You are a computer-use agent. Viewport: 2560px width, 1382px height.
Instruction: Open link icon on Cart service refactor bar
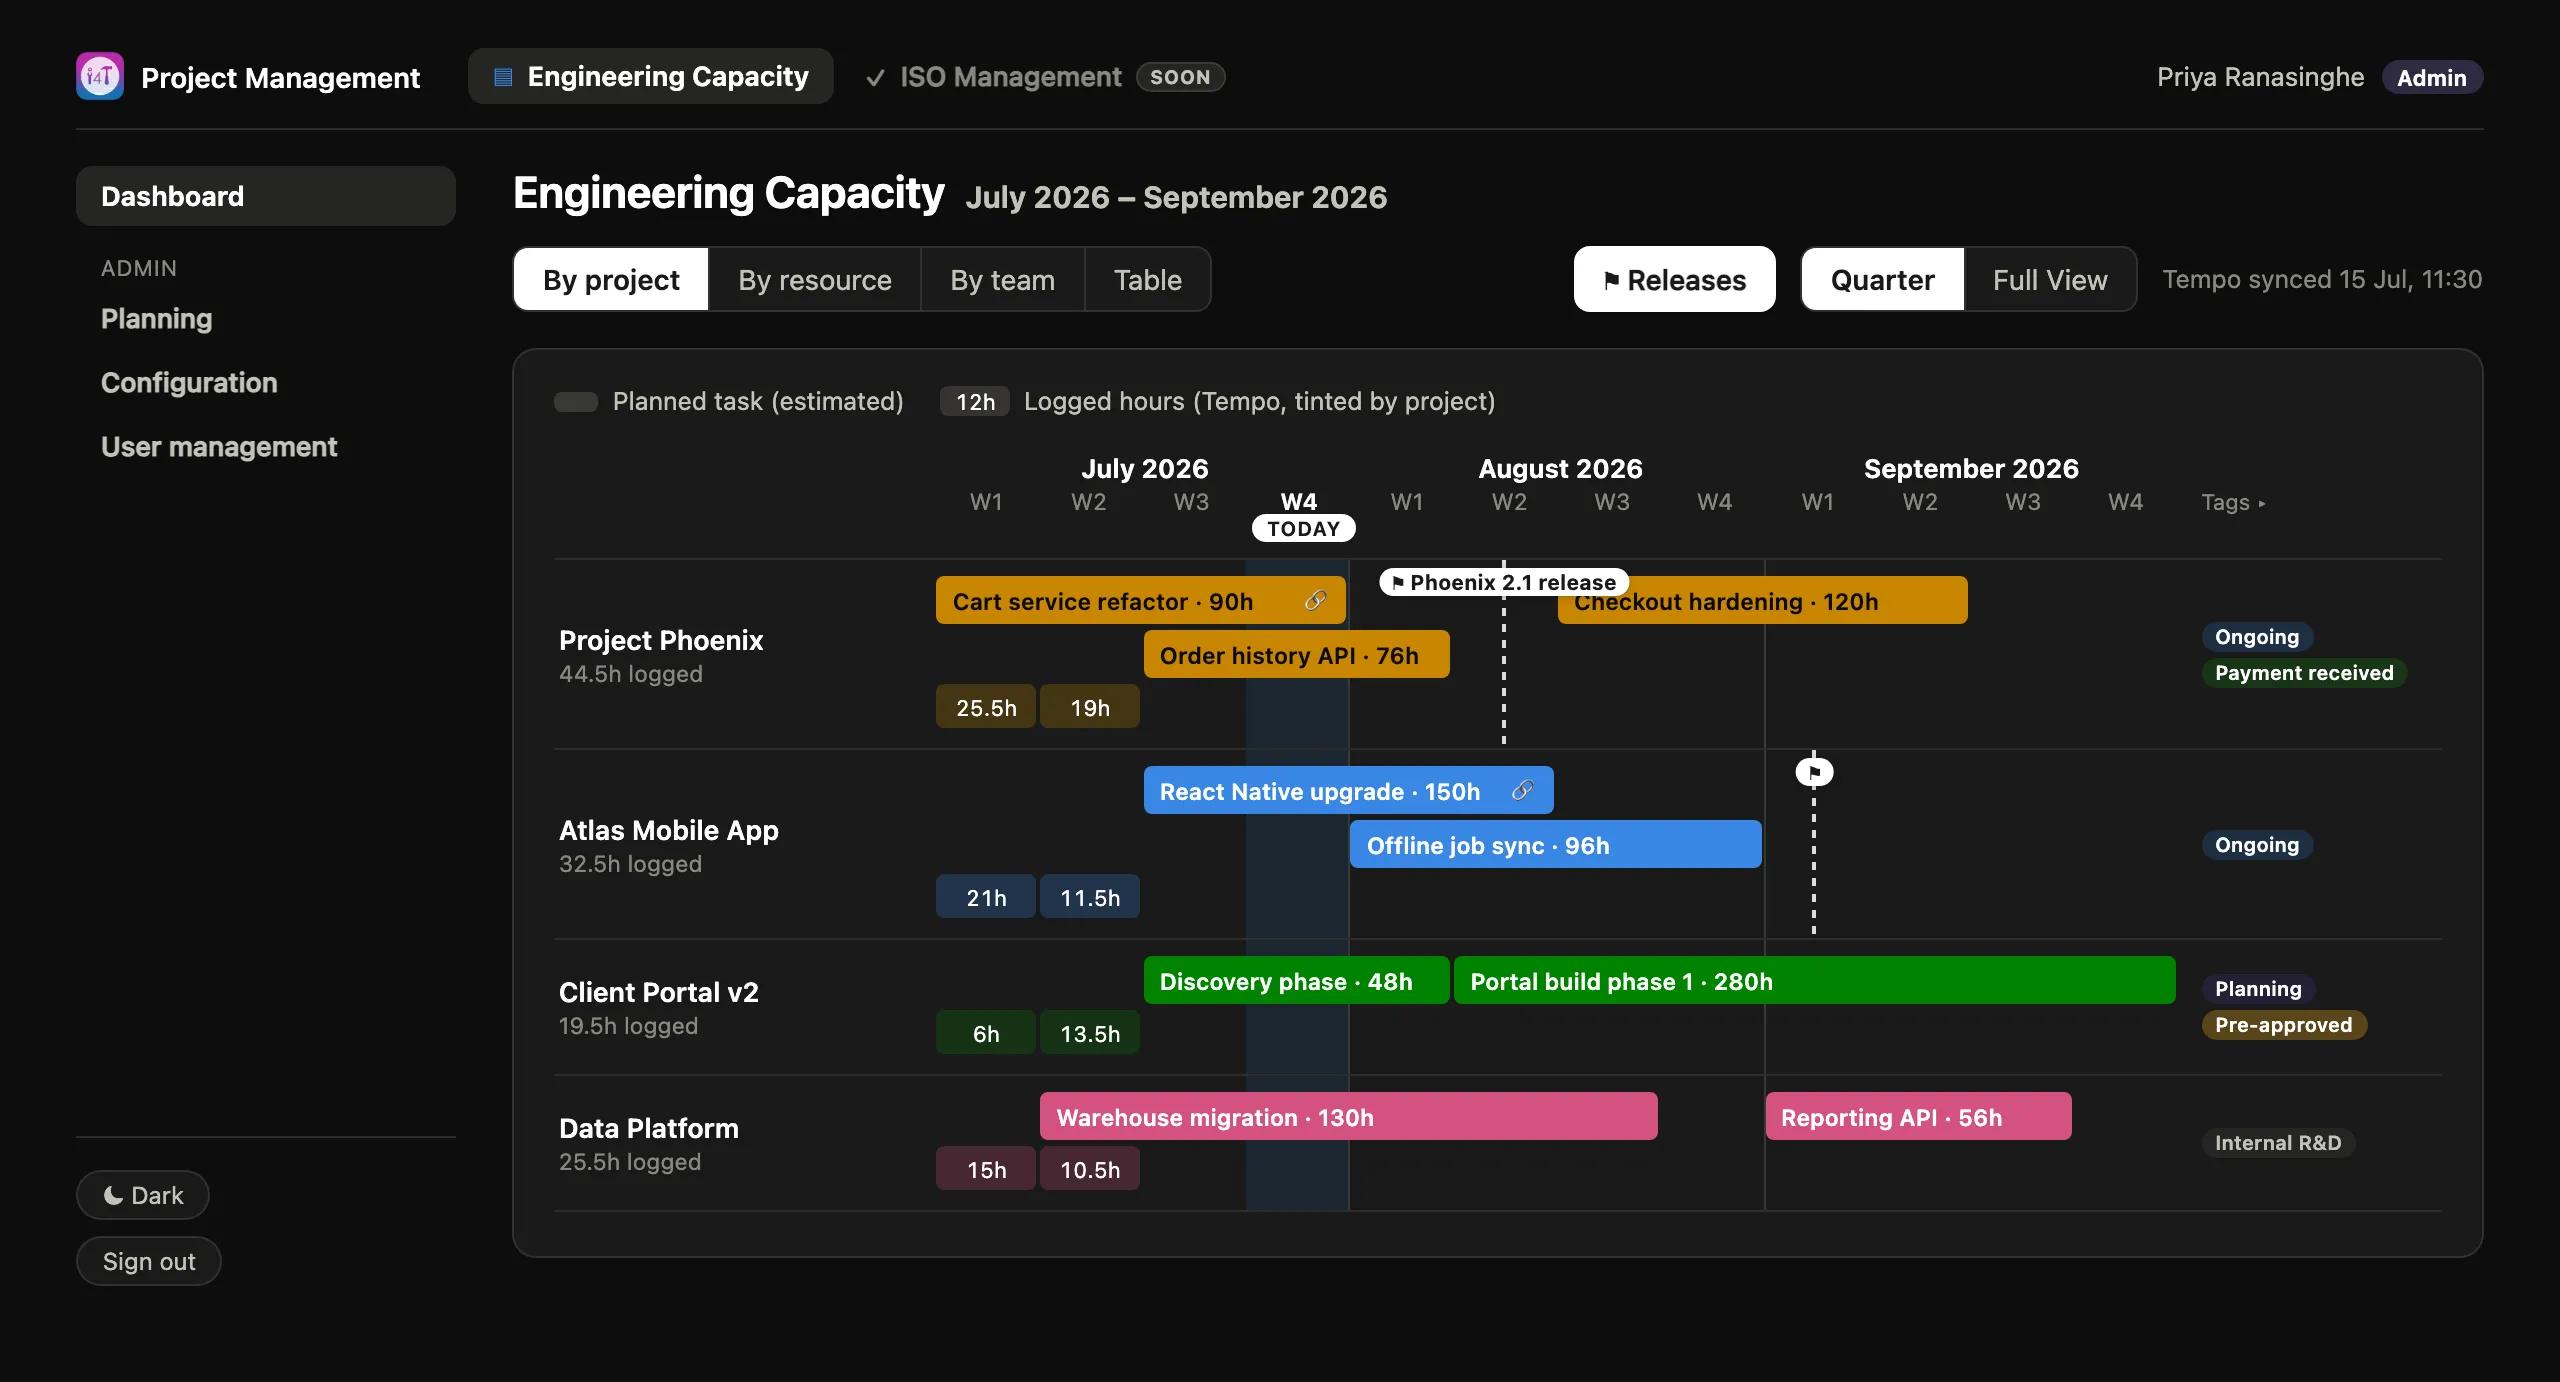(1315, 600)
